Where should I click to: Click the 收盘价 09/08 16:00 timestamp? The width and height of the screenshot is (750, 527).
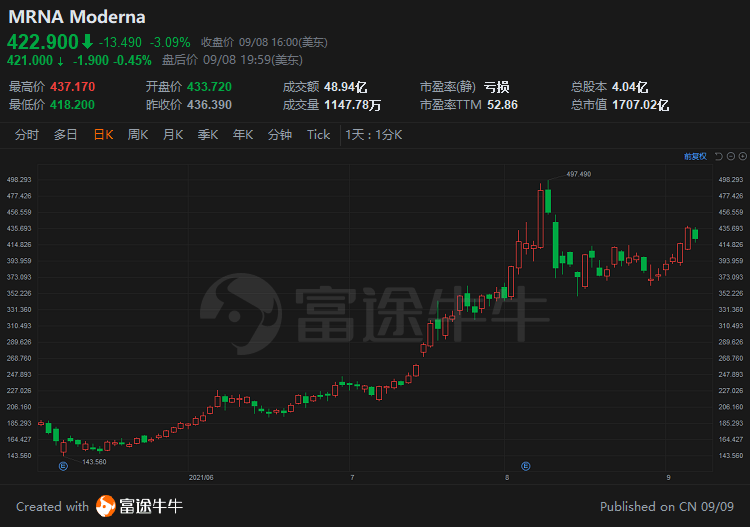[x=264, y=43]
